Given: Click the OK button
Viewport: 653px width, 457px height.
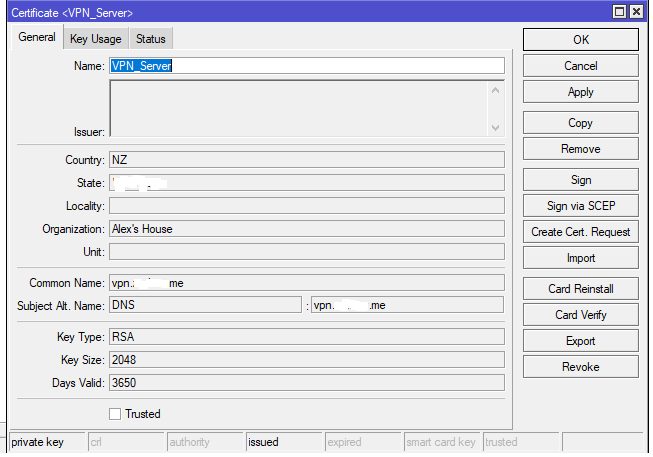Looking at the screenshot, I should tap(581, 40).
